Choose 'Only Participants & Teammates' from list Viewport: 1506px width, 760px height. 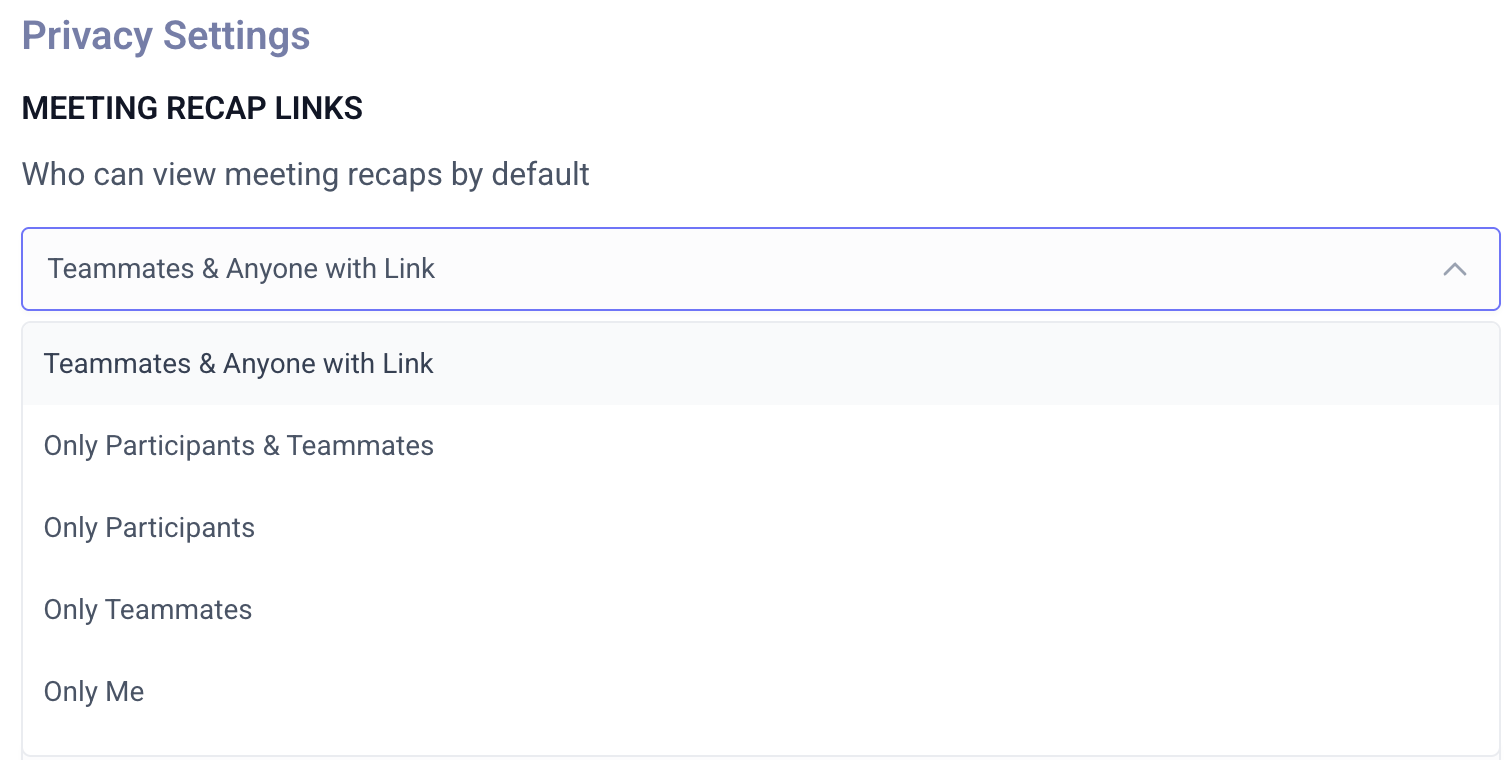coord(238,446)
